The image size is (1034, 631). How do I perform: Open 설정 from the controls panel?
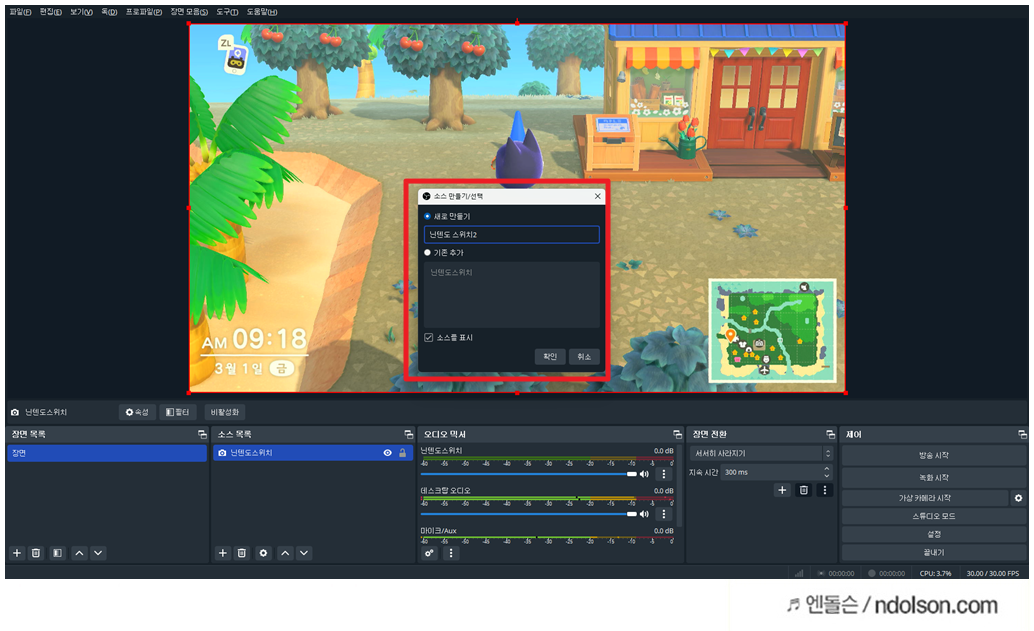[x=934, y=534]
